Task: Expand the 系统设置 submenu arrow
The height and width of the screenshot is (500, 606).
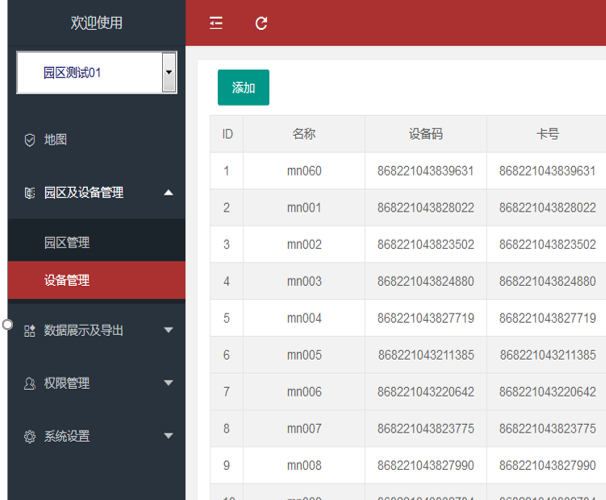Action: (168, 437)
